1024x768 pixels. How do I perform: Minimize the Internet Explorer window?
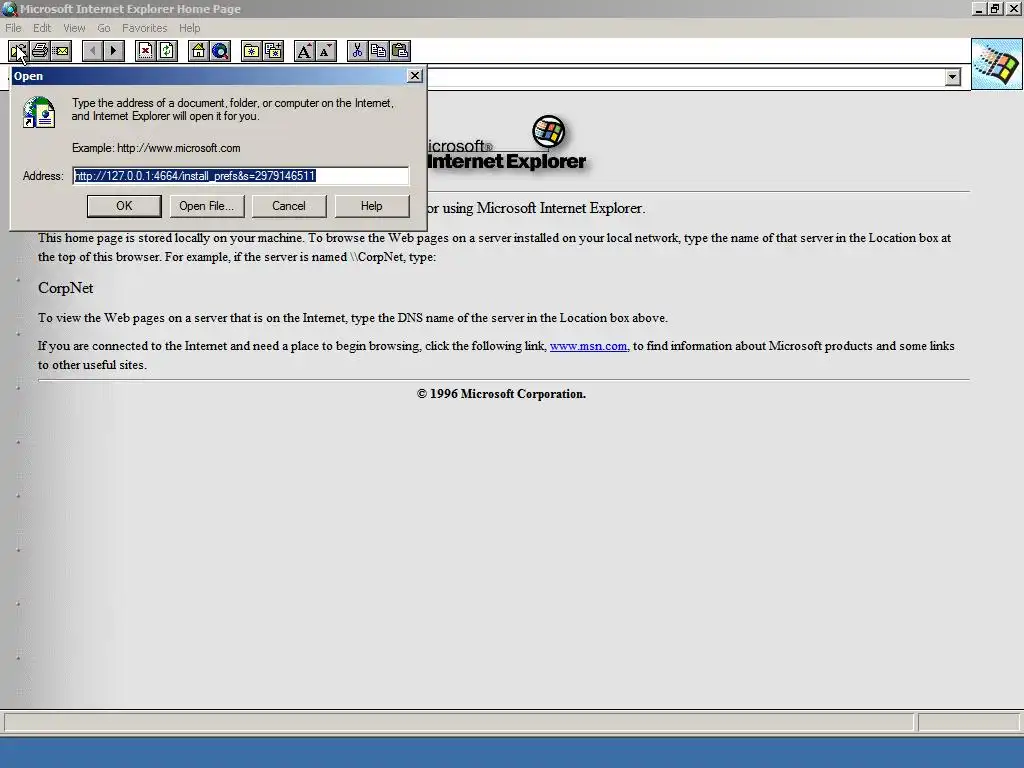[x=979, y=8]
